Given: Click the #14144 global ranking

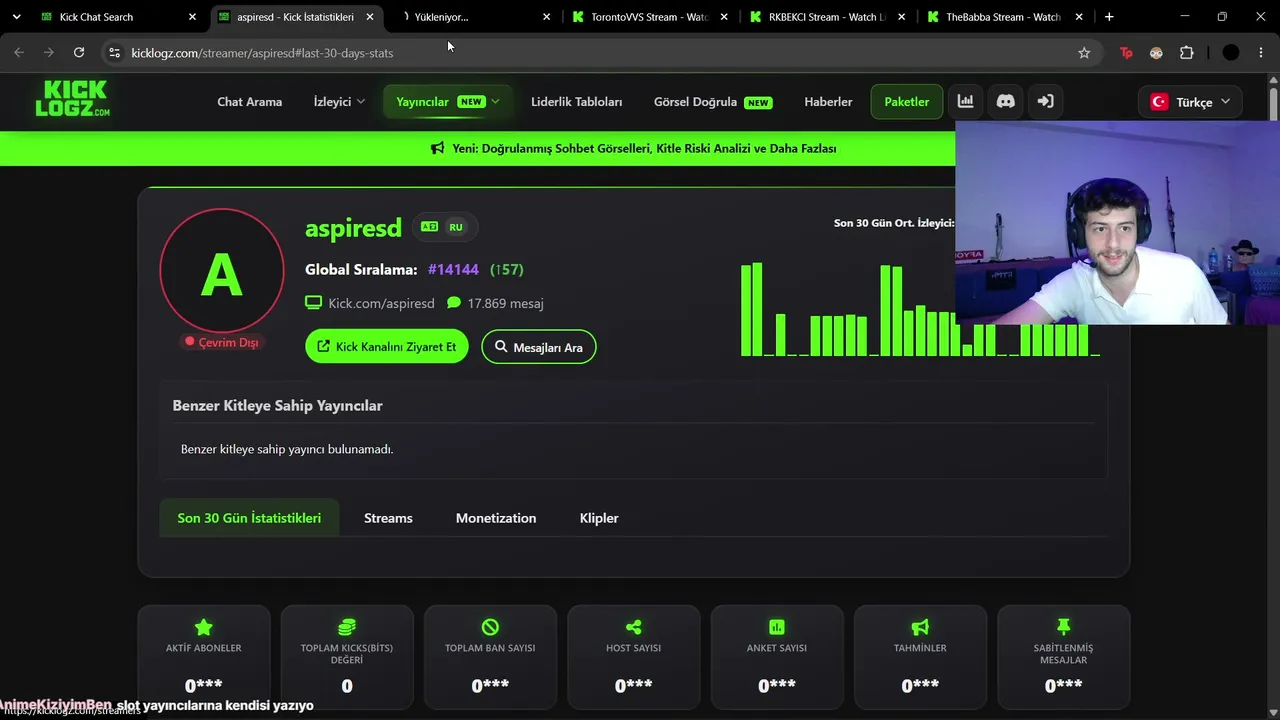Looking at the screenshot, I should coord(453,269).
